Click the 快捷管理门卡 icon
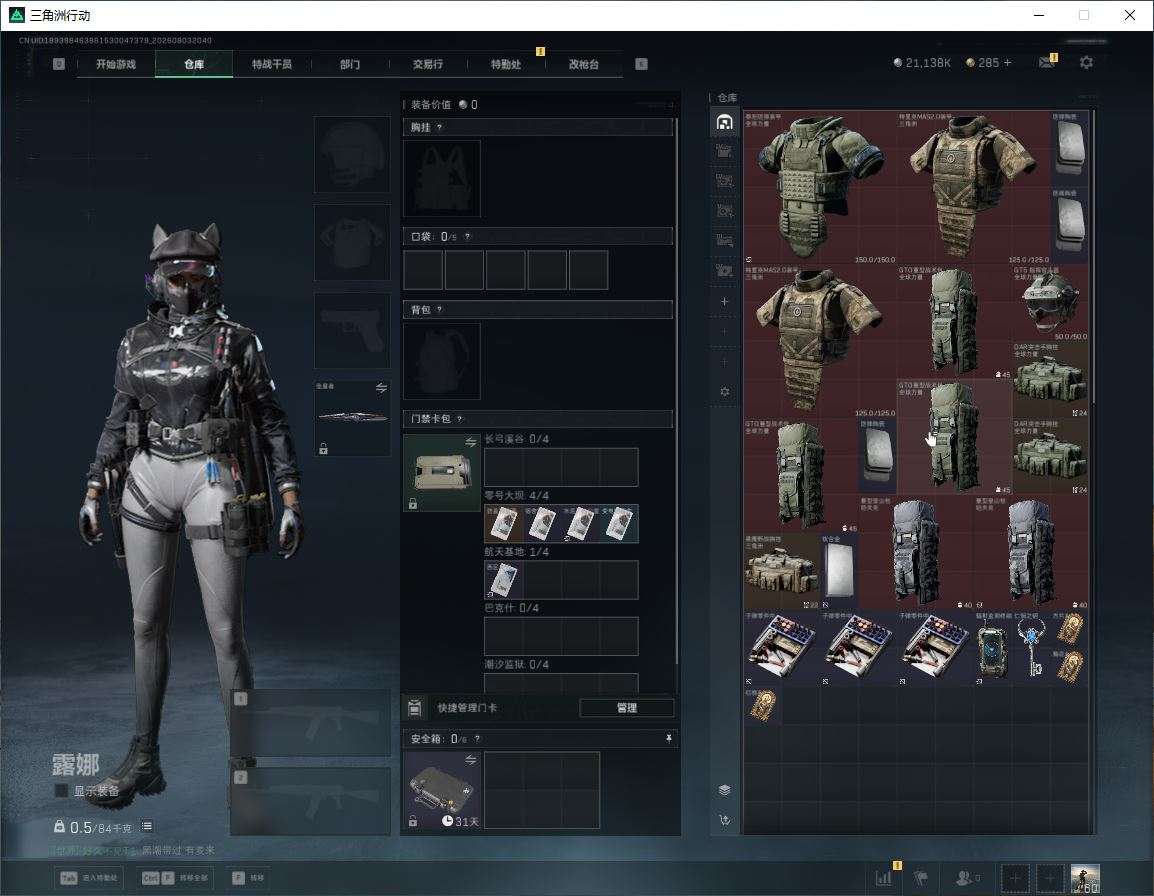 point(414,708)
